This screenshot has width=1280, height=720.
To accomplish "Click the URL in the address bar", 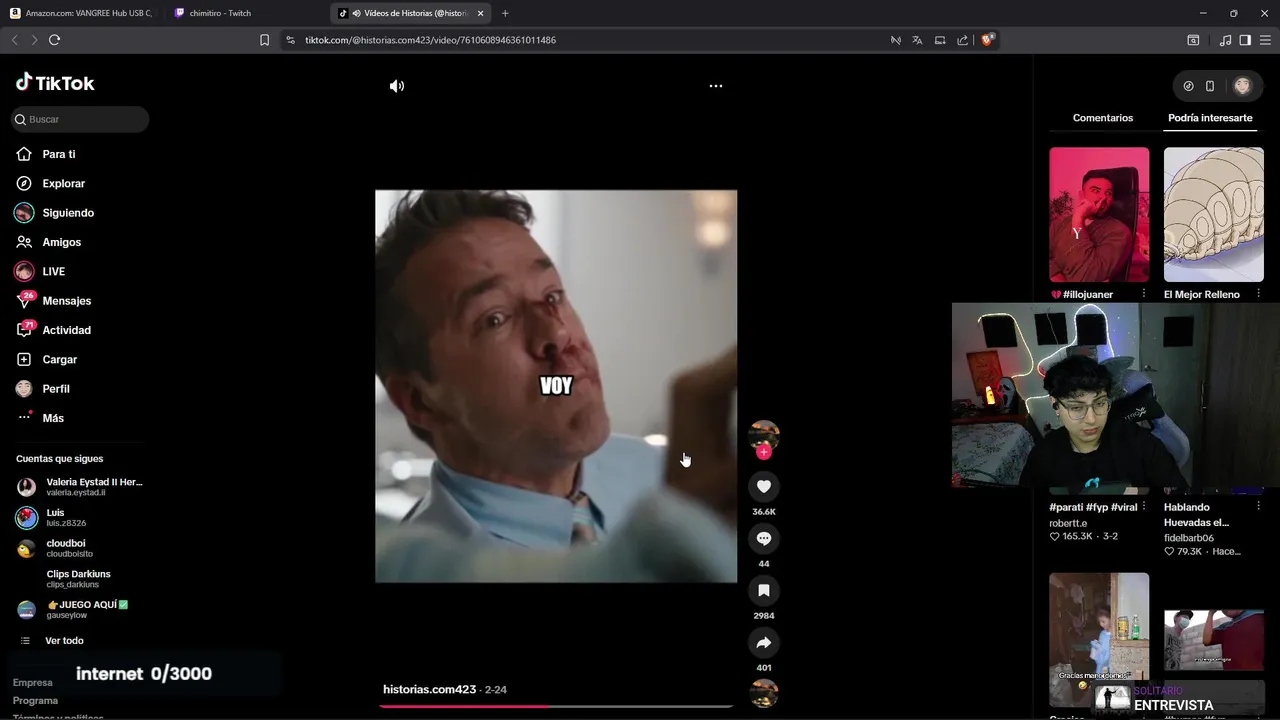I will click(430, 40).
